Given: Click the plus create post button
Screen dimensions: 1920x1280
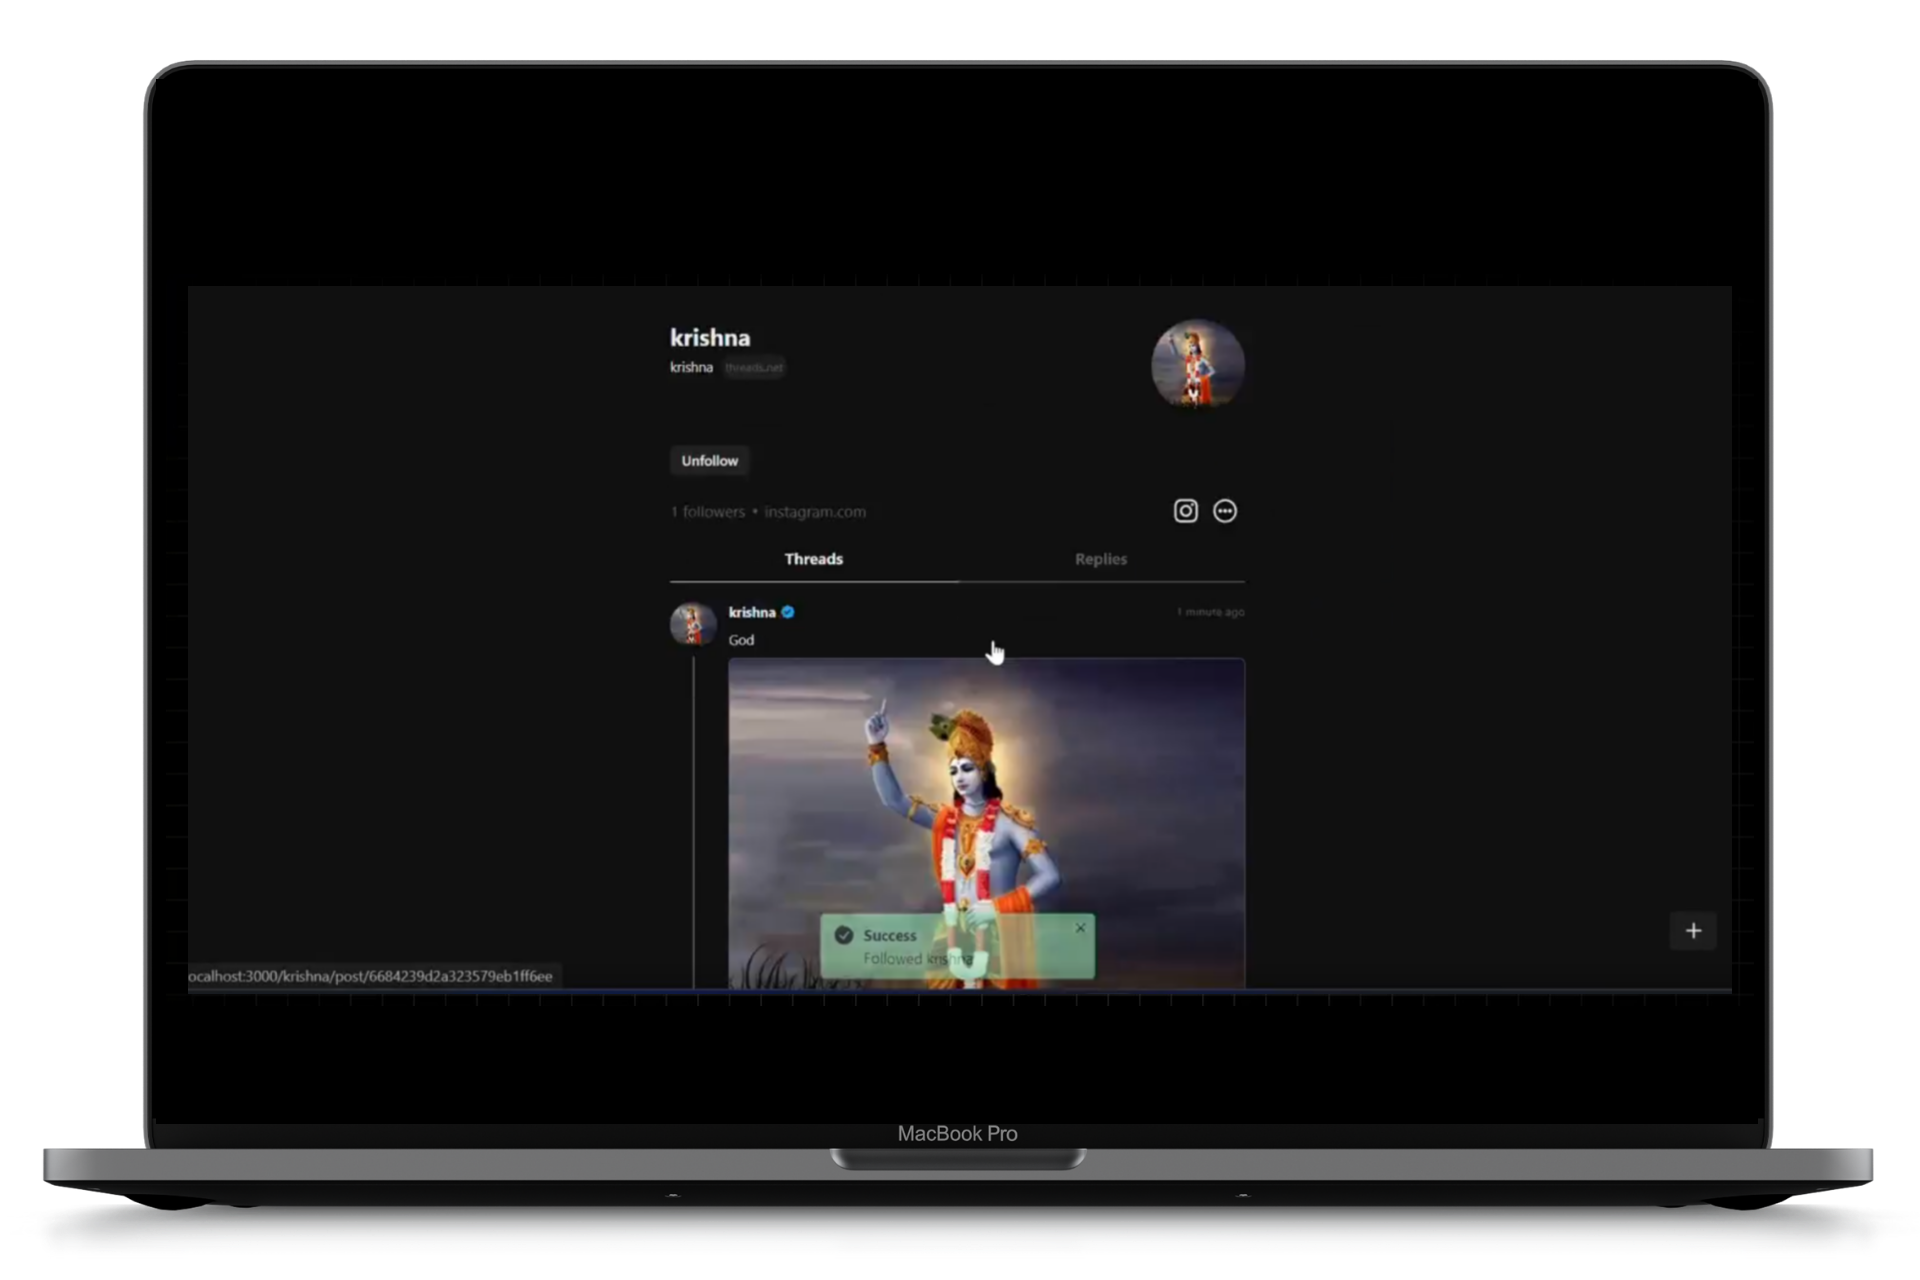Looking at the screenshot, I should pyautogui.click(x=1693, y=931).
